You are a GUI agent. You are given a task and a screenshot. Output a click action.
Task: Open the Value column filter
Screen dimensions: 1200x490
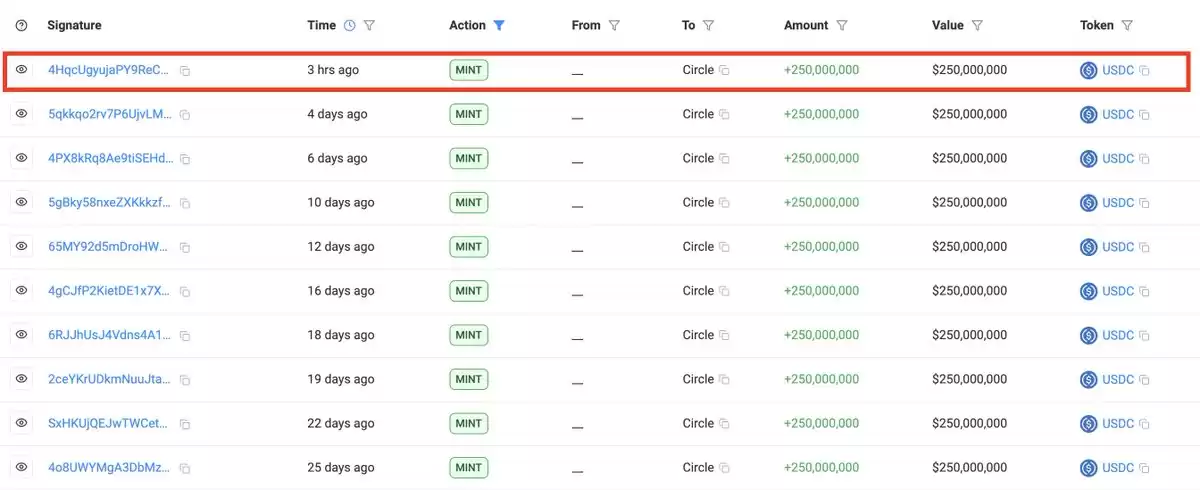pos(977,26)
